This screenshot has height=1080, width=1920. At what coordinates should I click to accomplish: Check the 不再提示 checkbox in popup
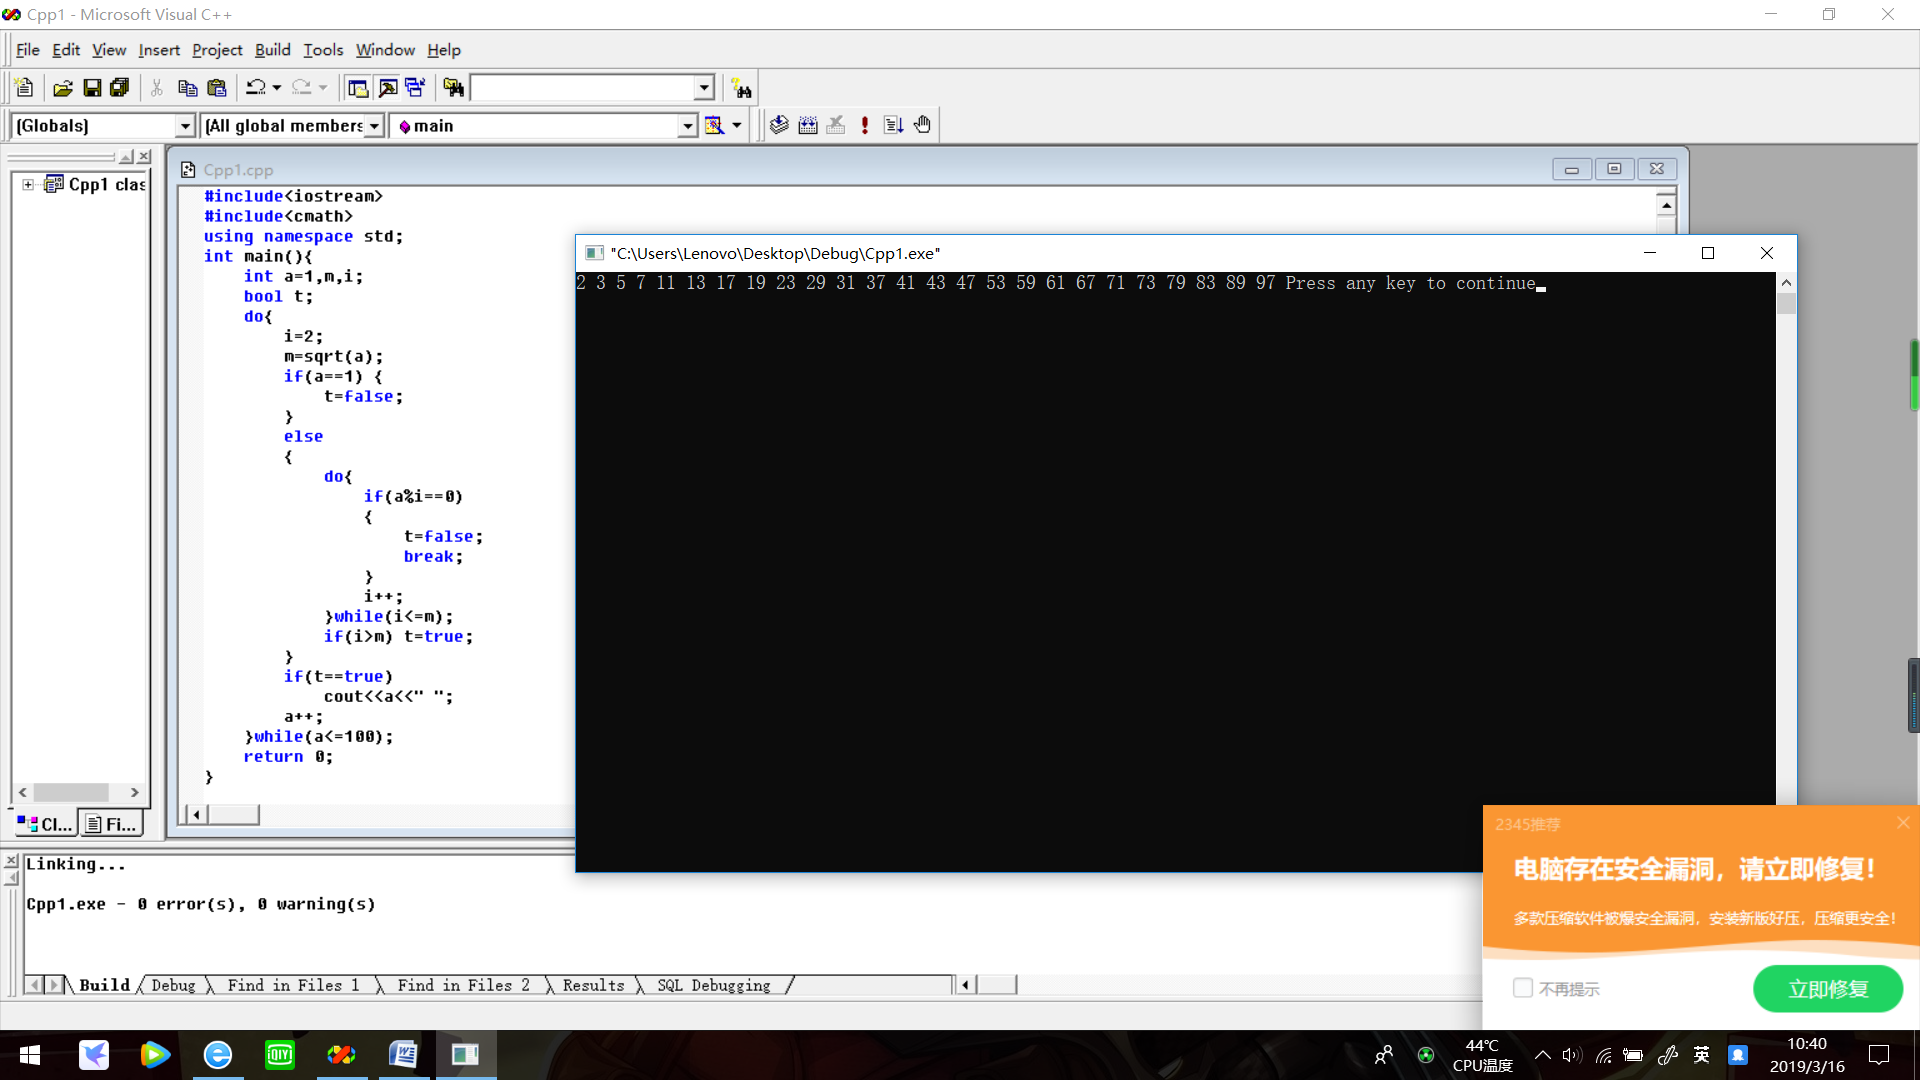click(x=1523, y=988)
